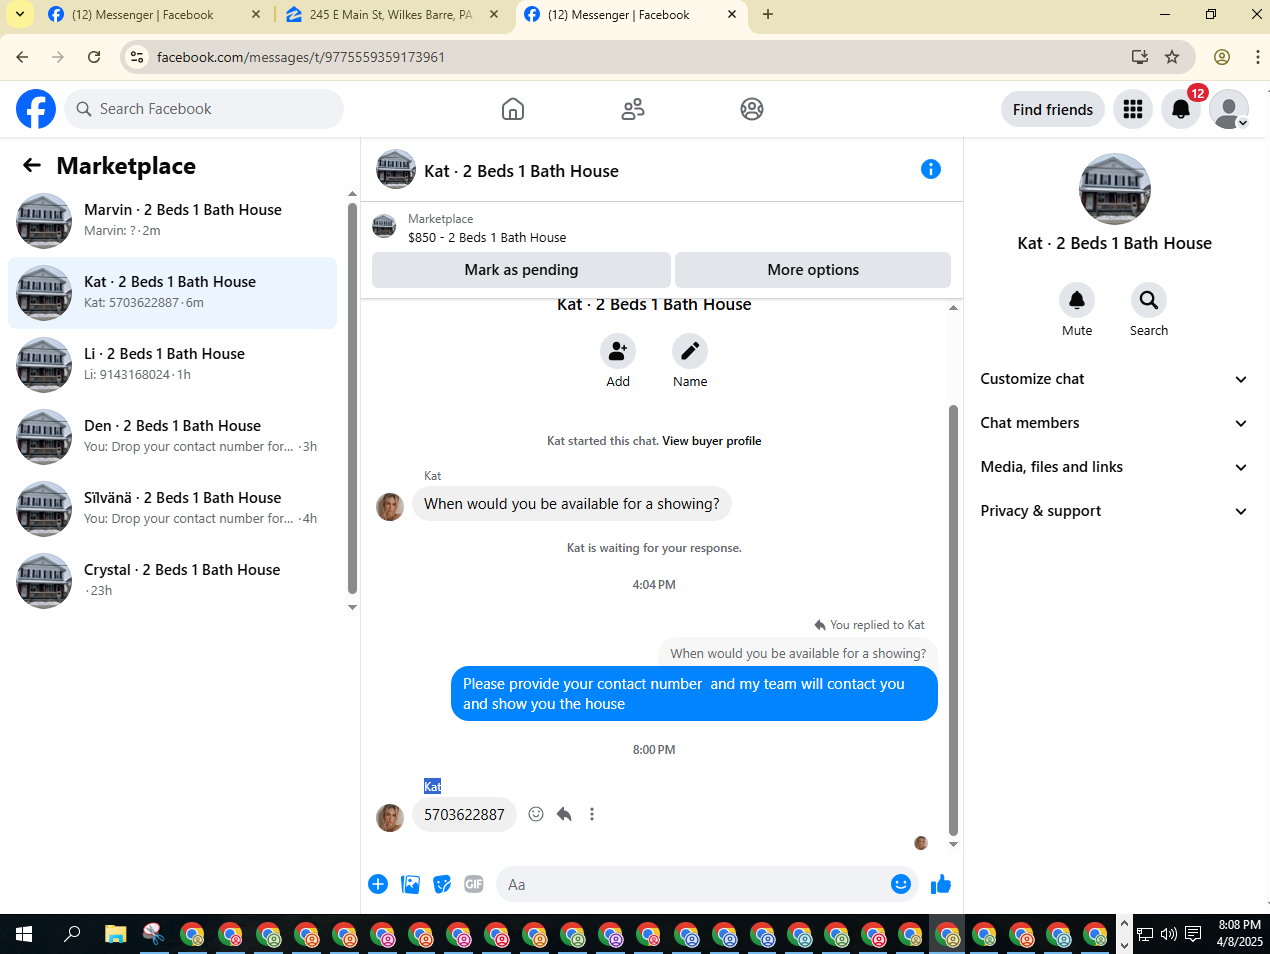
Task: Click the chat messages scrollbar
Action: coord(953,620)
